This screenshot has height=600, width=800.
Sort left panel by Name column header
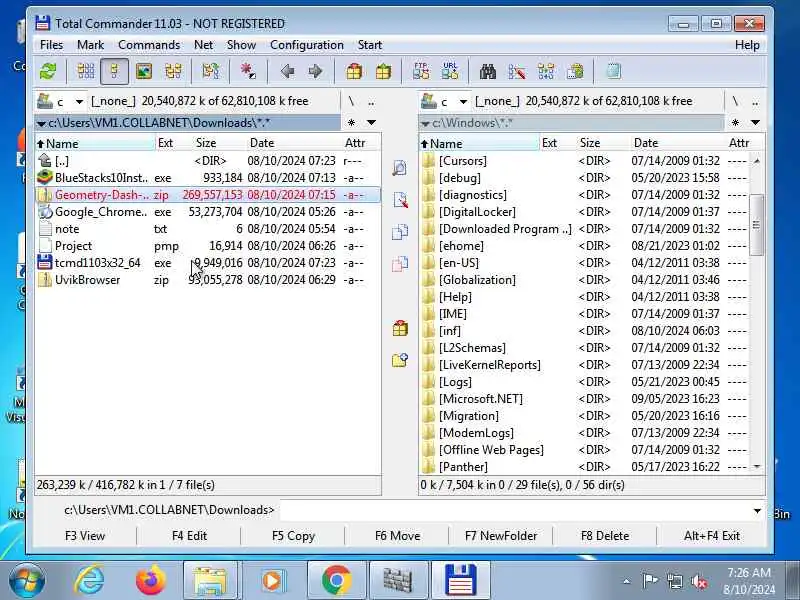[x=95, y=143]
